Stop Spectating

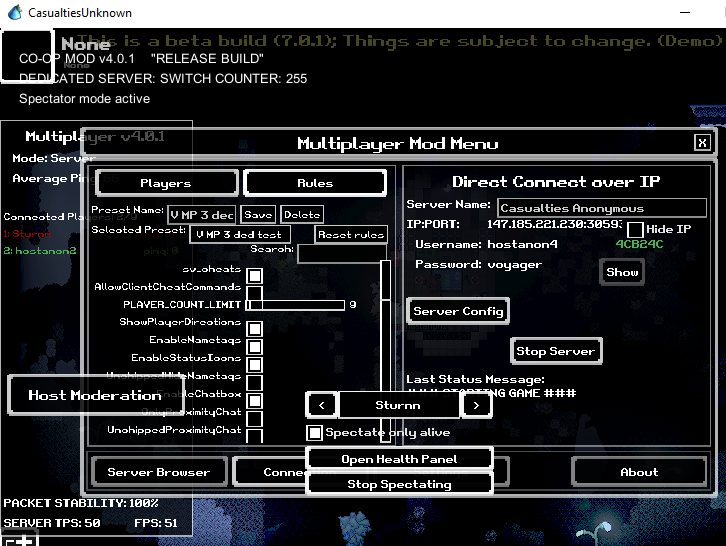click(x=399, y=484)
